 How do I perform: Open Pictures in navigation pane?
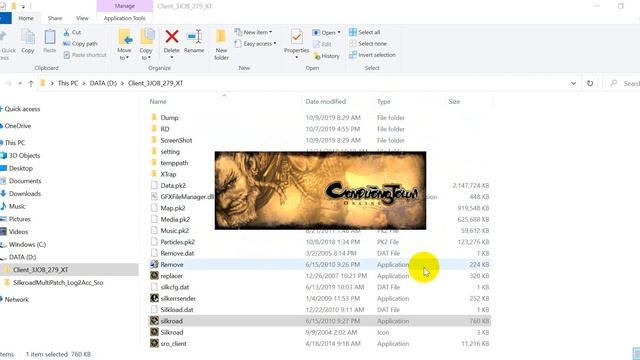coord(20,219)
